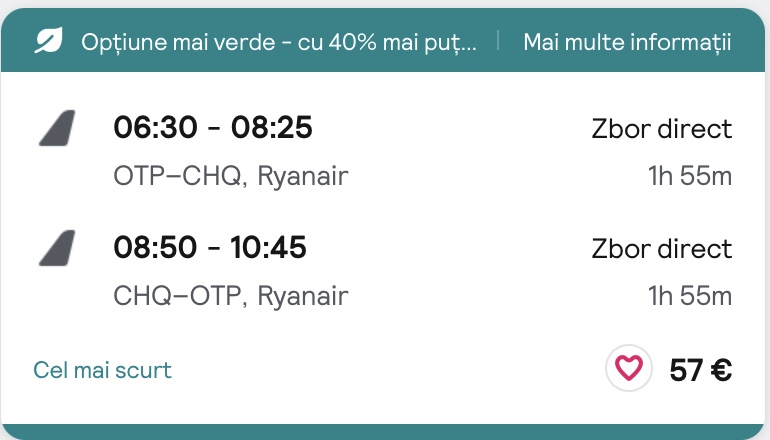The width and height of the screenshot is (770, 440).
Task: Save flight with the heart icon
Action: tap(629, 368)
